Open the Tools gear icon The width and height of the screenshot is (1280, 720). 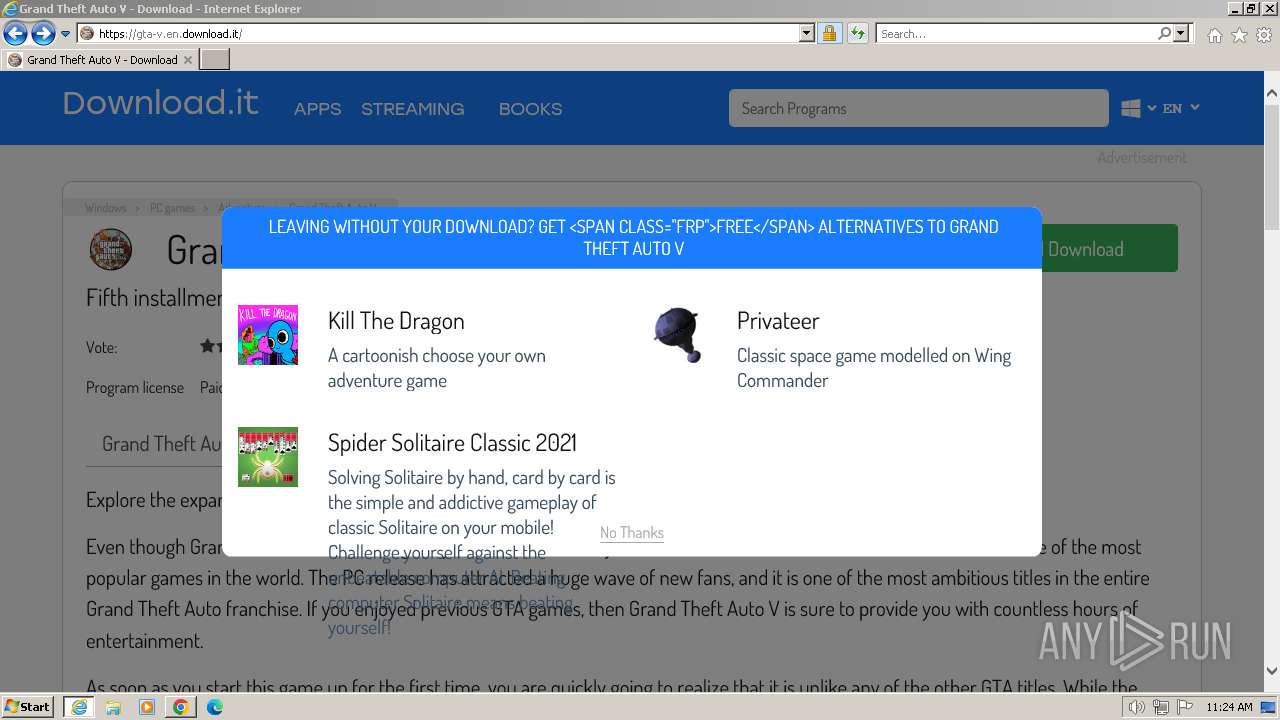click(x=1264, y=35)
